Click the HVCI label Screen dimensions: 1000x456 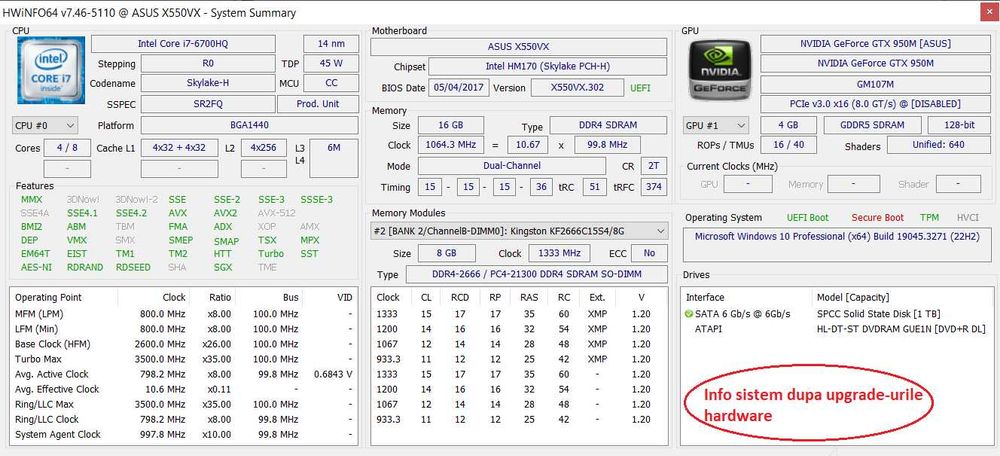pos(967,218)
